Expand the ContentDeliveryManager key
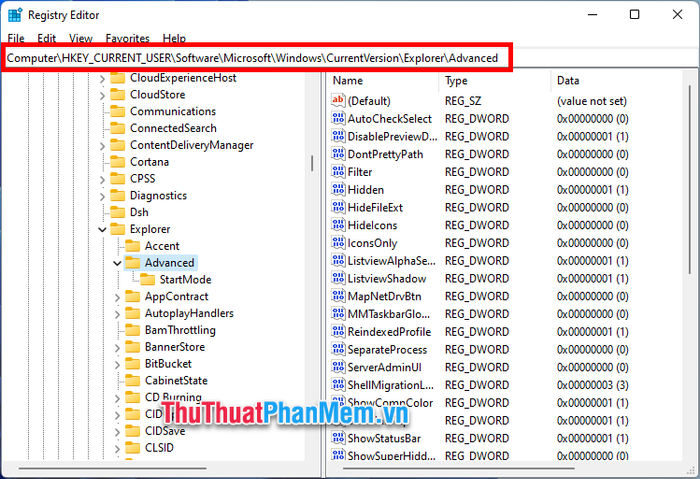 coord(102,146)
